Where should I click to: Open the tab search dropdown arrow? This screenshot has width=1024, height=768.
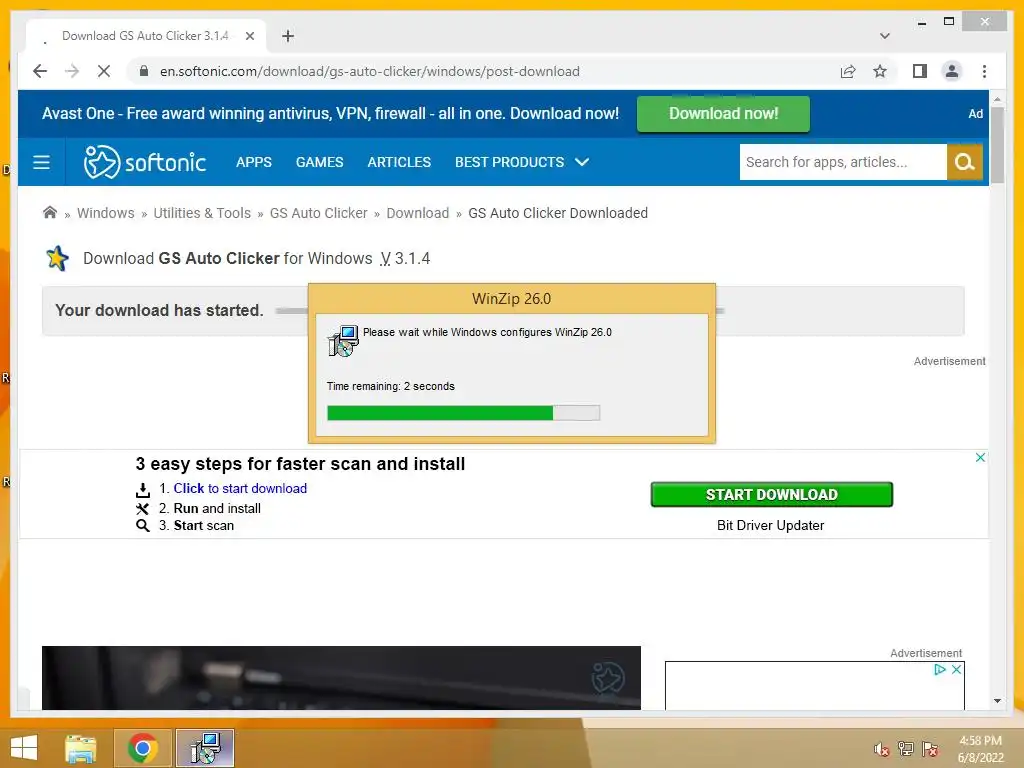click(x=885, y=36)
